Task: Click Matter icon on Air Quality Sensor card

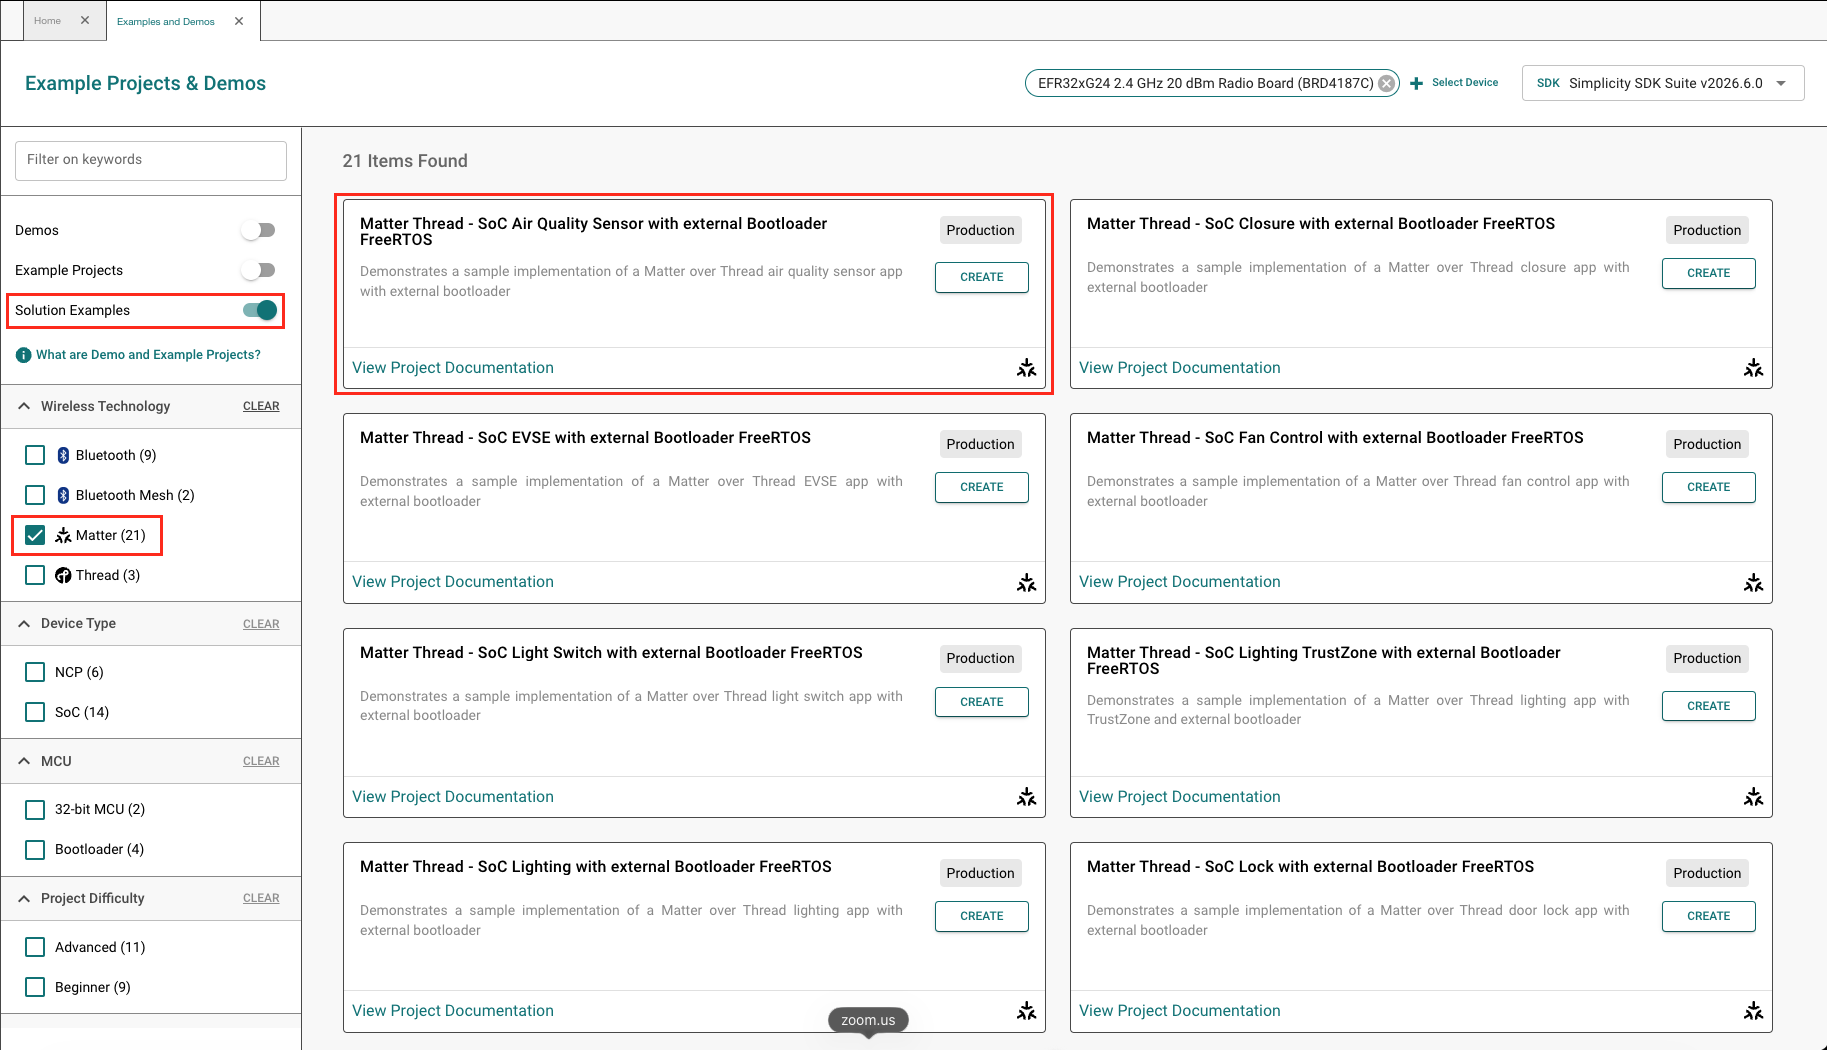Action: (x=1027, y=368)
